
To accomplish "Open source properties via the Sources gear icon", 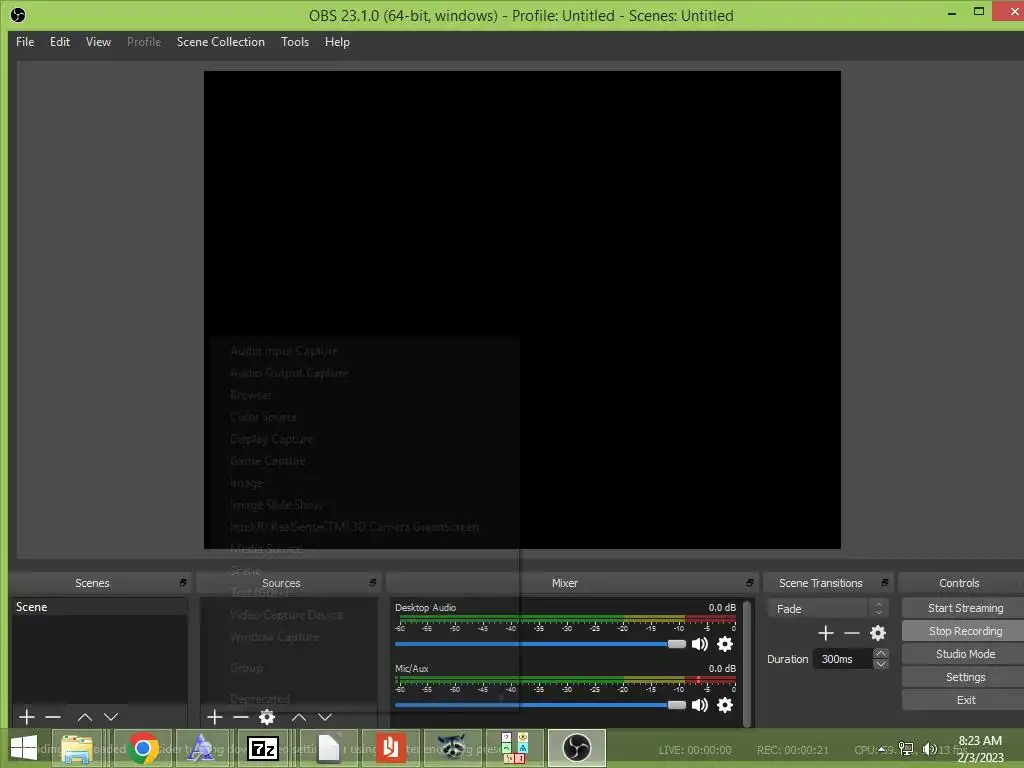I will pos(266,717).
